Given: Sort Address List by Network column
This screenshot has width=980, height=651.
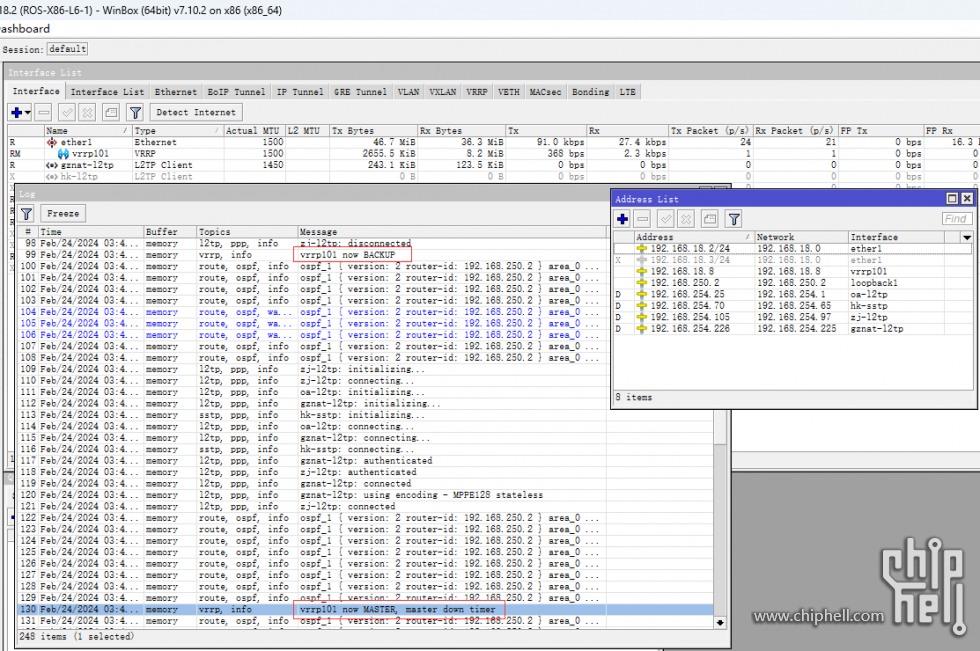Looking at the screenshot, I should pyautogui.click(x=801, y=237).
